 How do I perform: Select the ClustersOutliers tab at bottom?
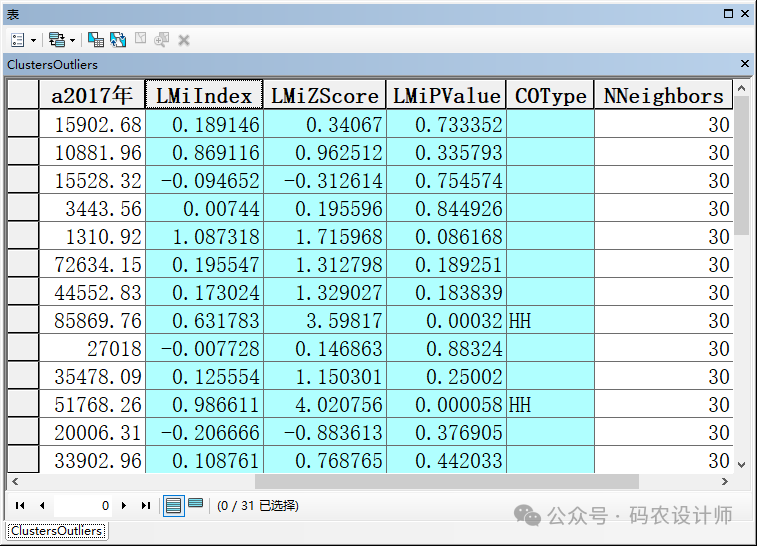56,531
